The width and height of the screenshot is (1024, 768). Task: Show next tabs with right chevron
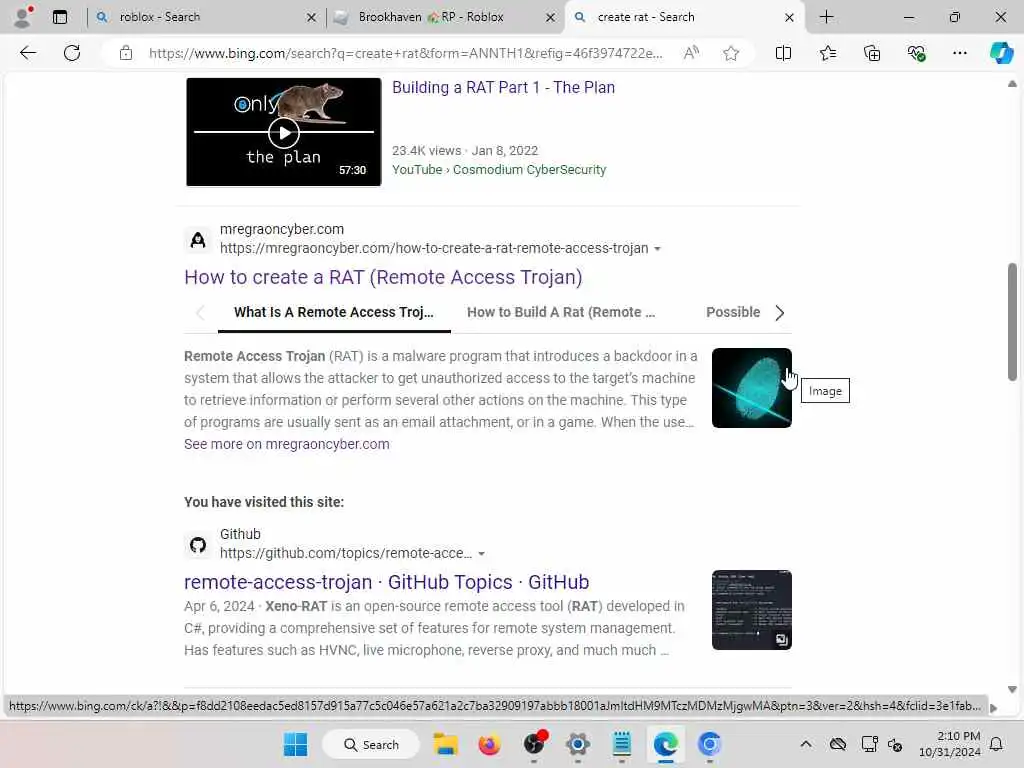coord(779,313)
